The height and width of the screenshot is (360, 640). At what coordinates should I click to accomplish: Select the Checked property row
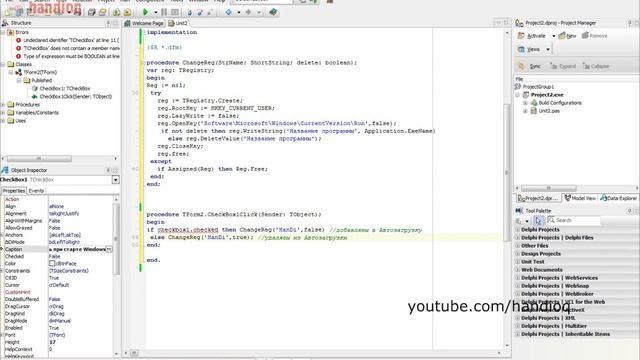pos(57,256)
